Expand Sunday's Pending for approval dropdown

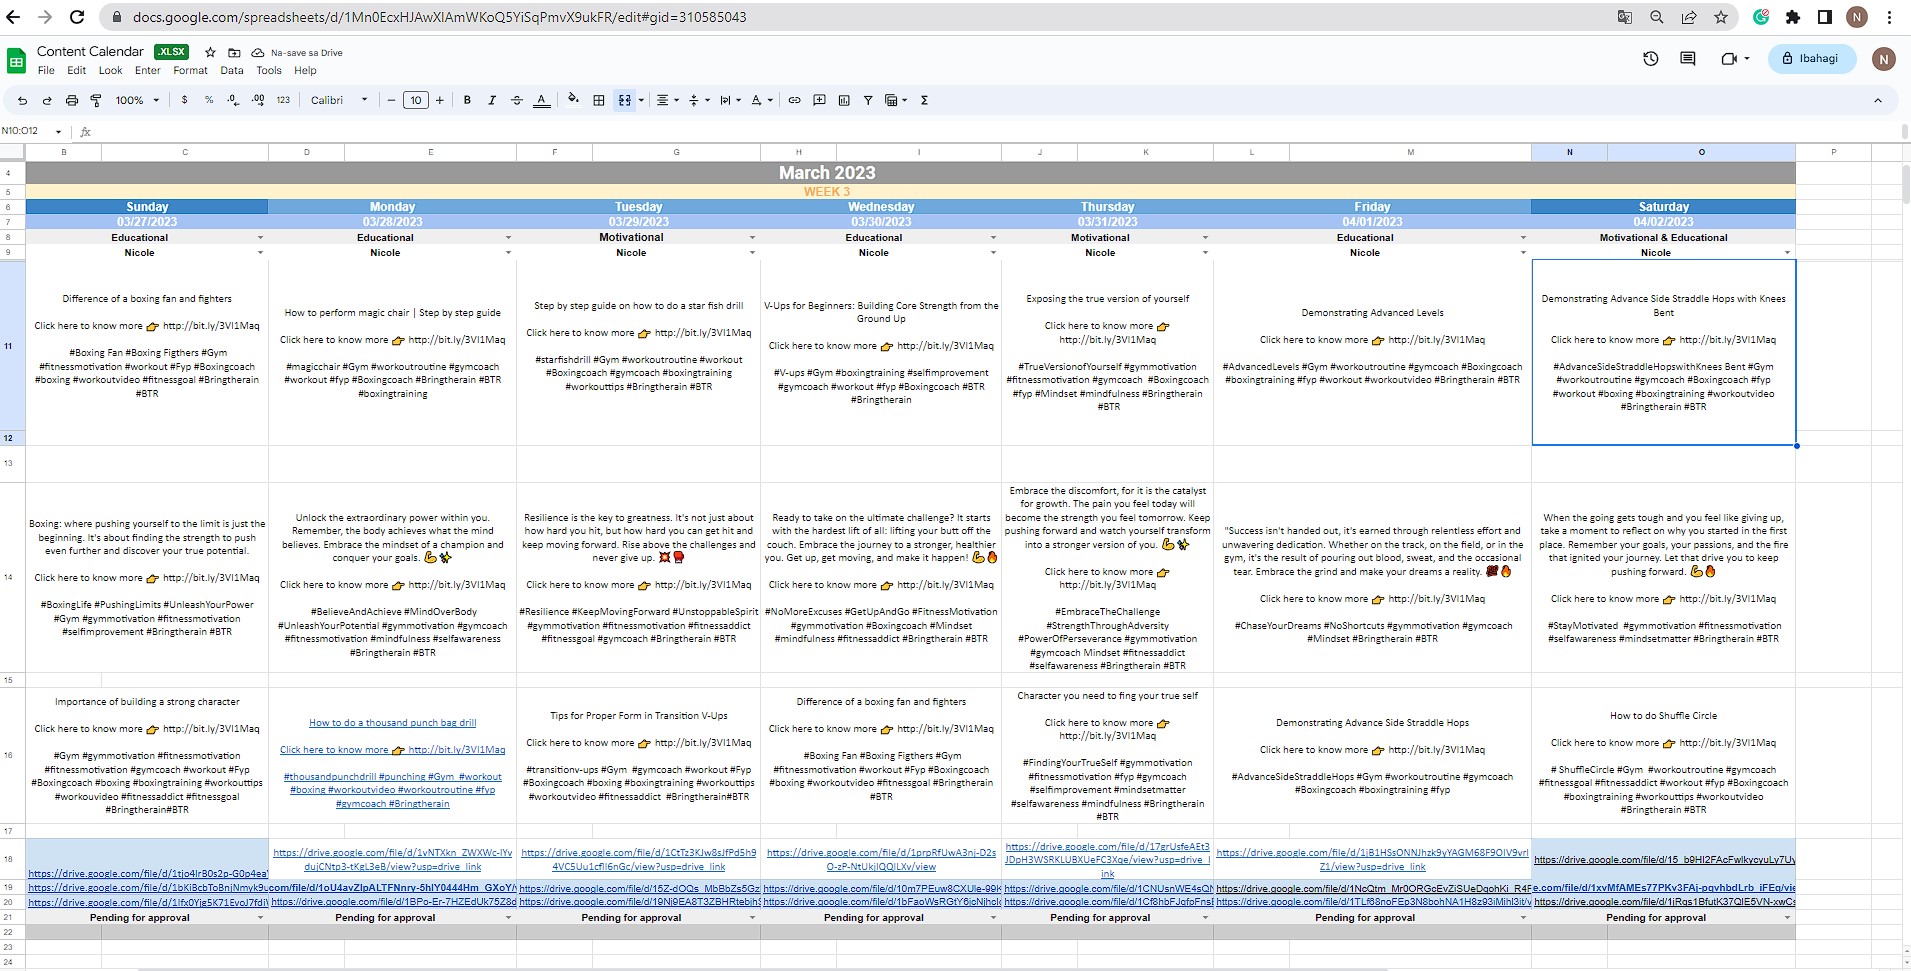pos(260,918)
